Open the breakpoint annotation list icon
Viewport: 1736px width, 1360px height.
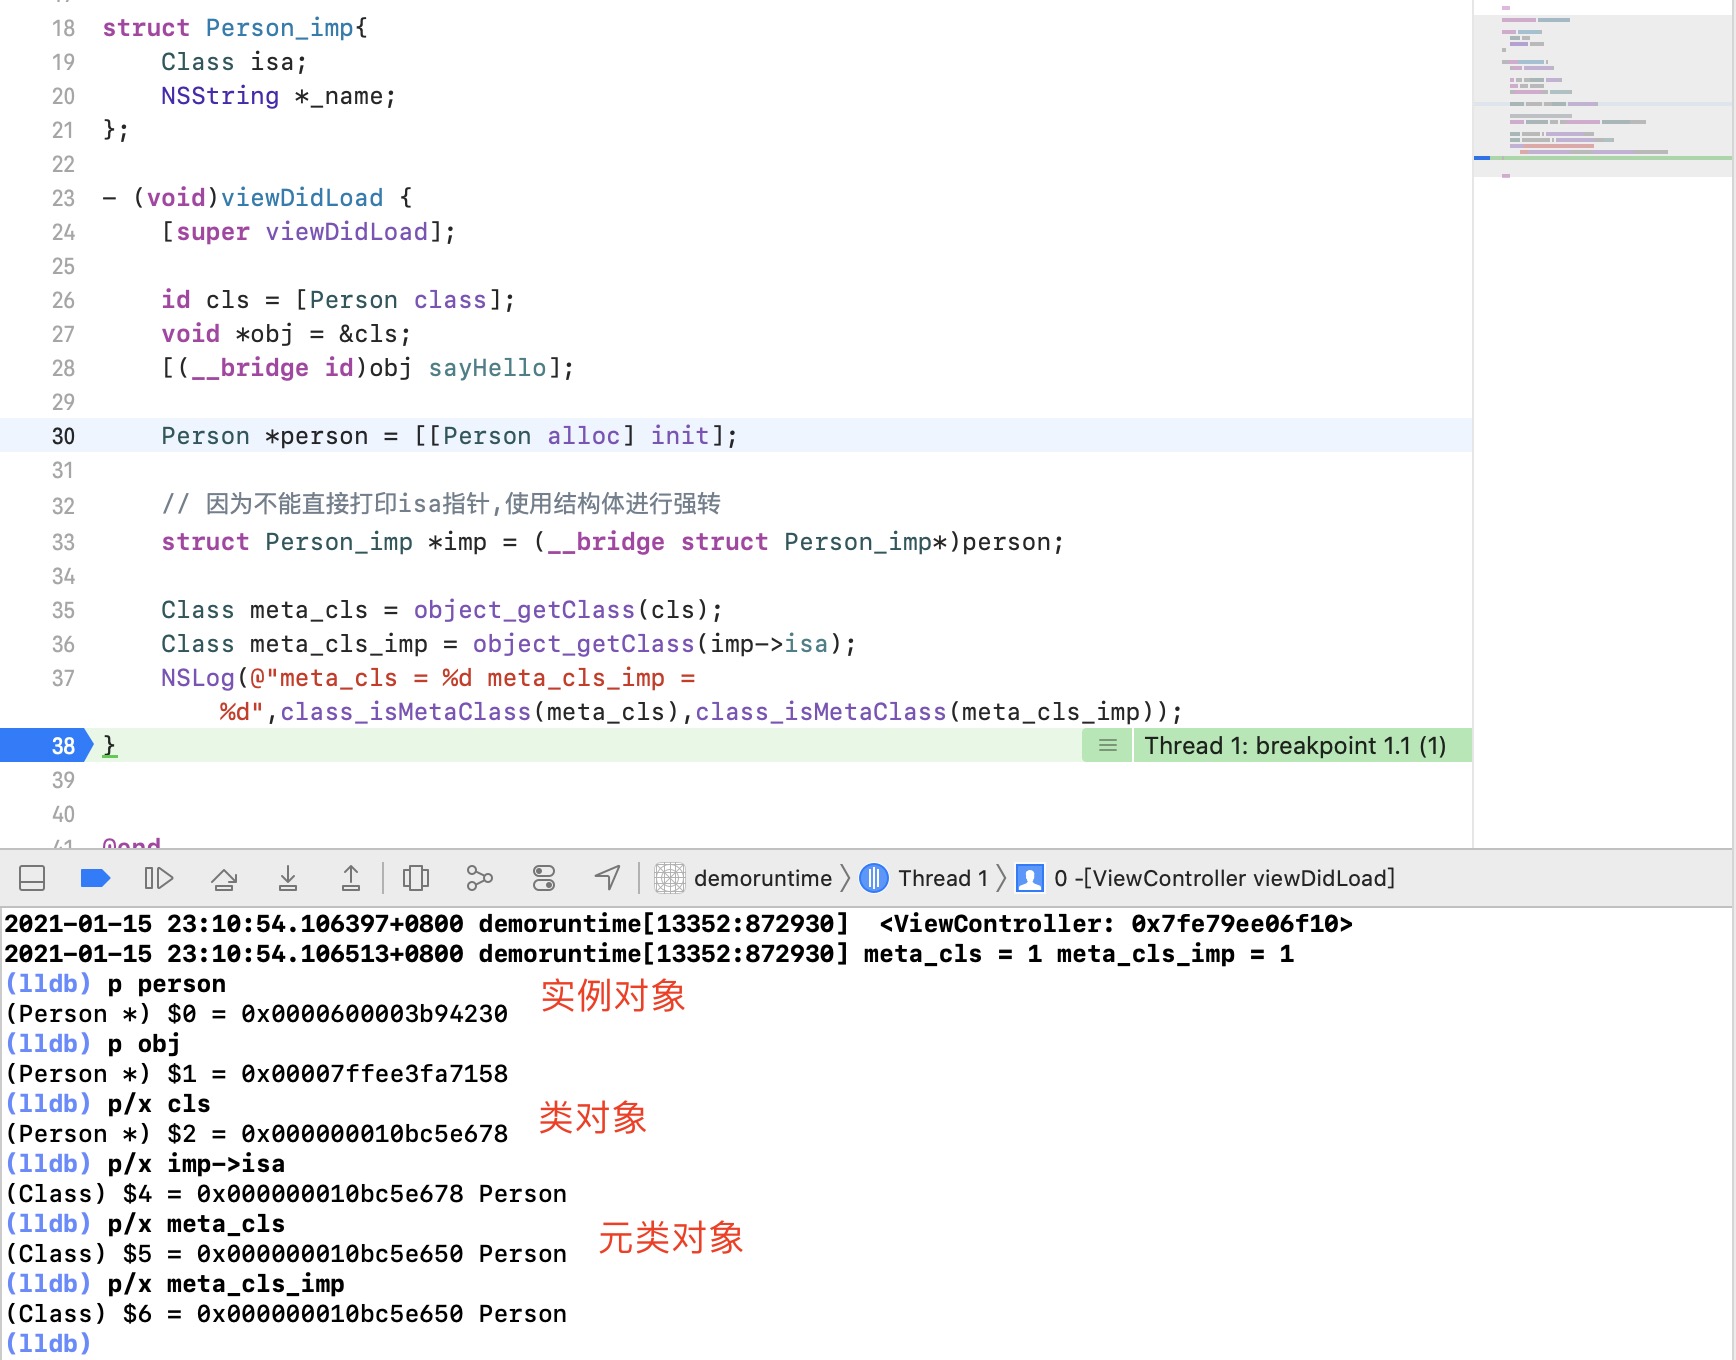[1107, 746]
